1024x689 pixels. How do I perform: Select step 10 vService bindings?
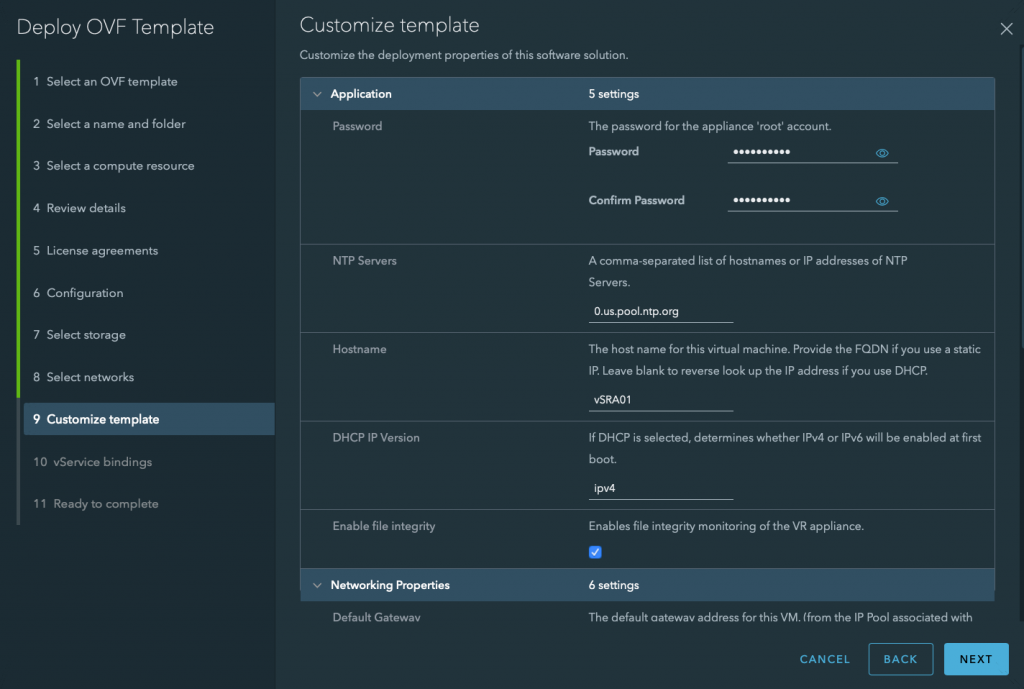[x=92, y=462]
